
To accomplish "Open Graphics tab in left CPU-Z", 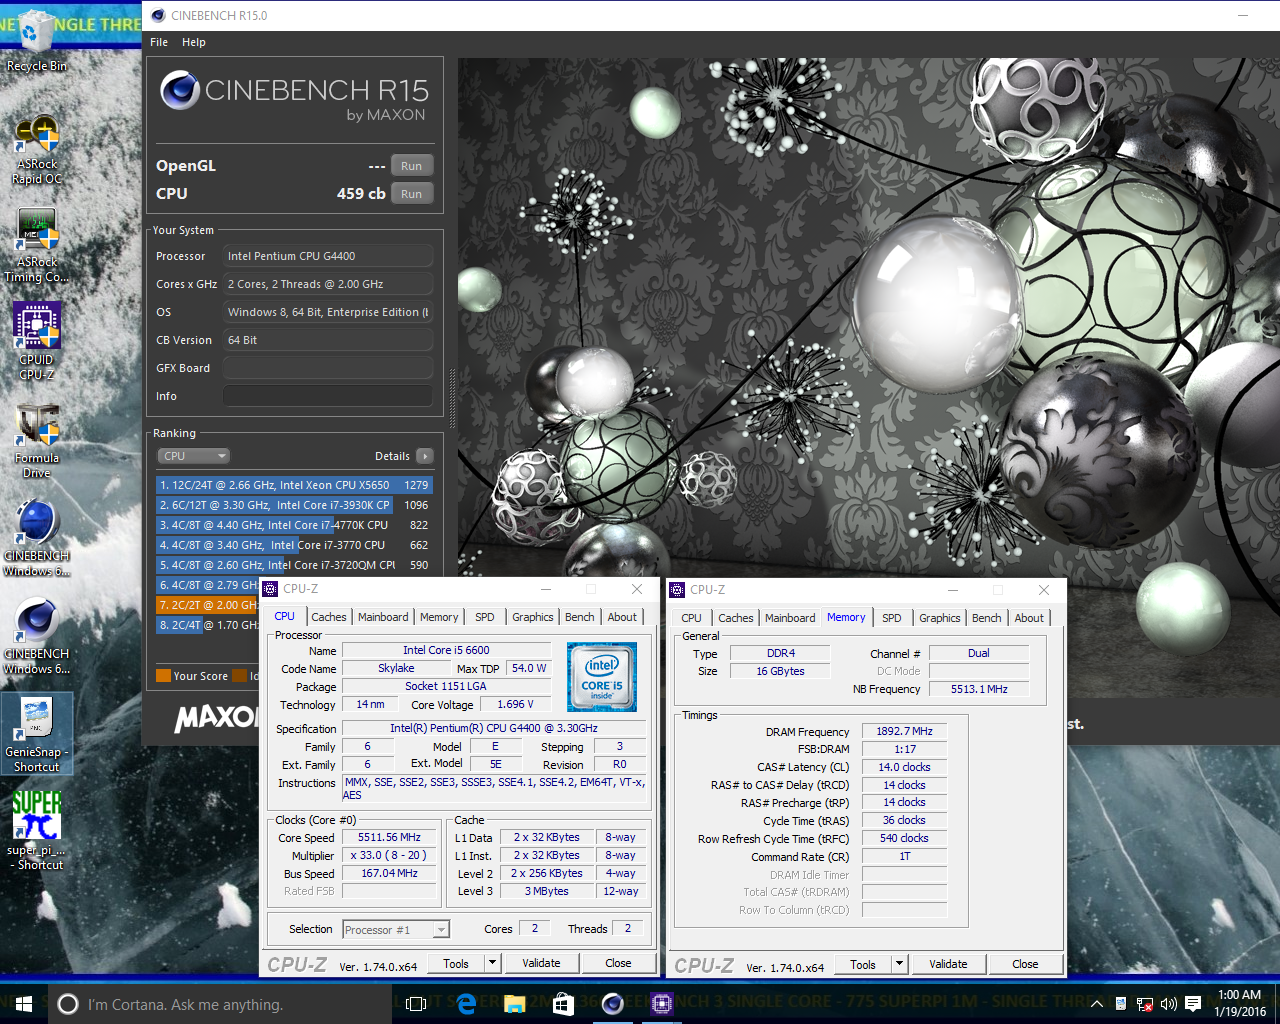I will tap(533, 617).
